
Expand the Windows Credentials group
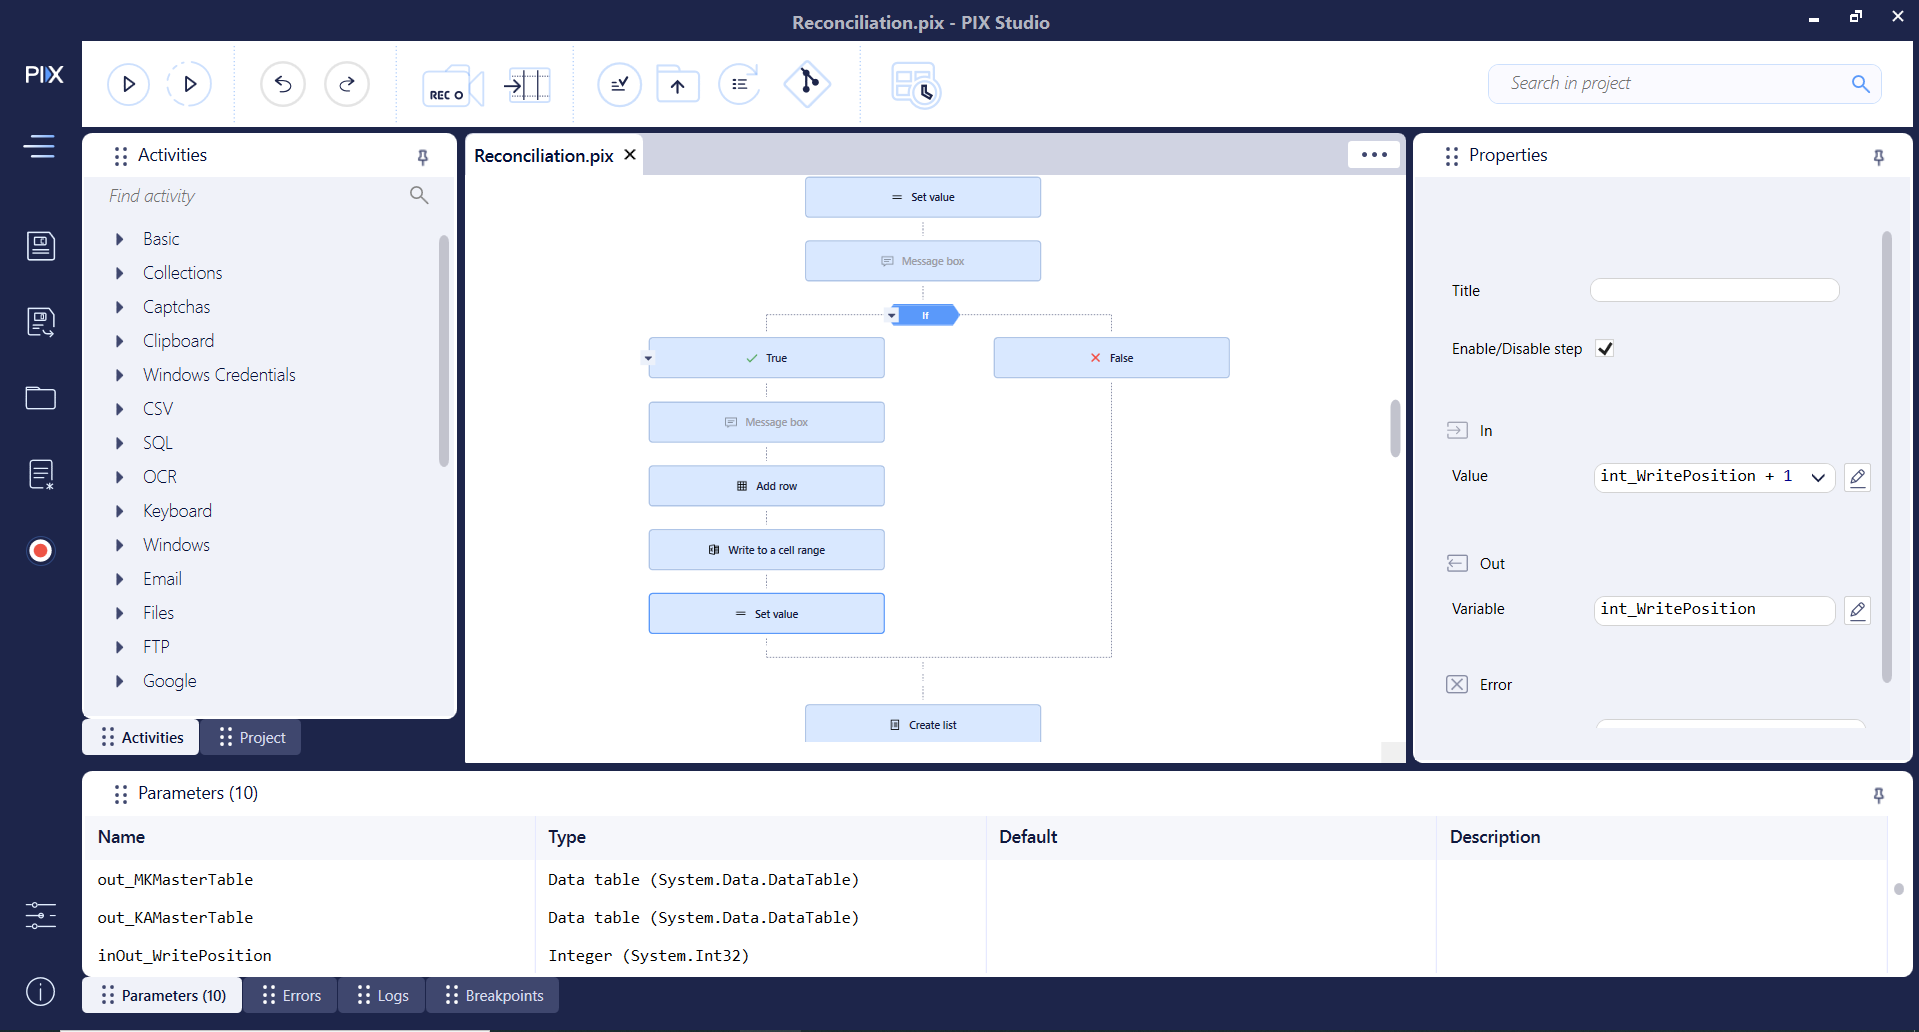[x=119, y=375]
